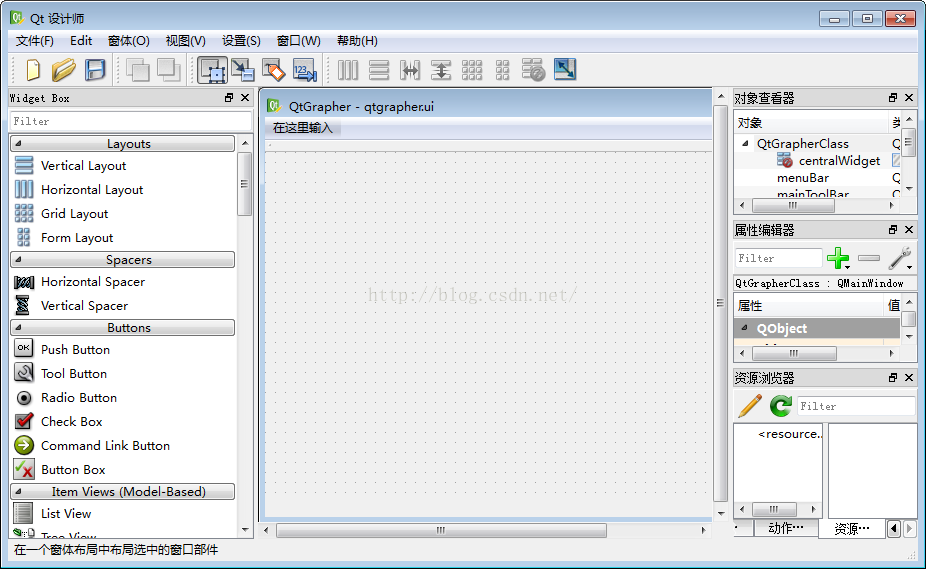
Task: Edit resources with pencil icon
Action: tap(750, 406)
